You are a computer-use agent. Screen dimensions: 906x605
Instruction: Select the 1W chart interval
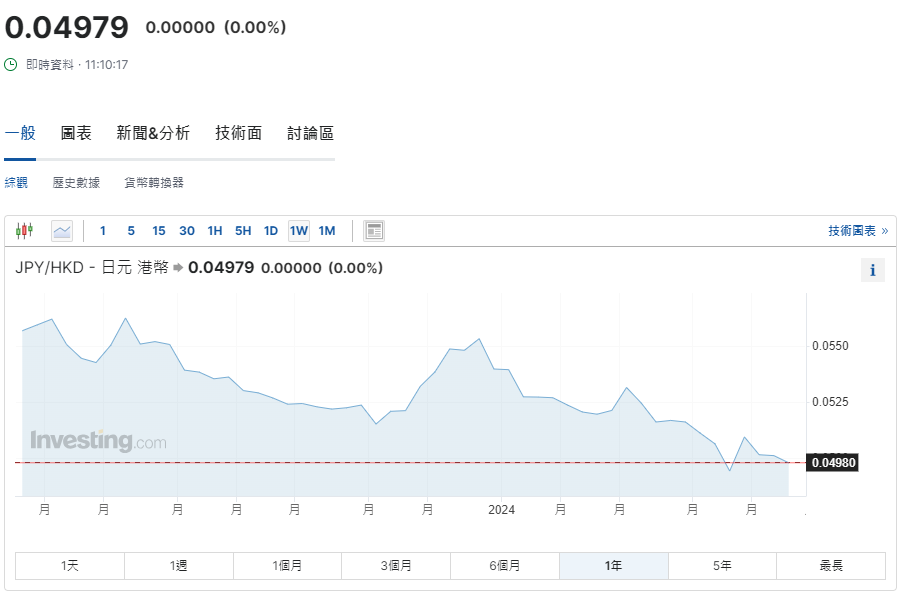pos(299,231)
